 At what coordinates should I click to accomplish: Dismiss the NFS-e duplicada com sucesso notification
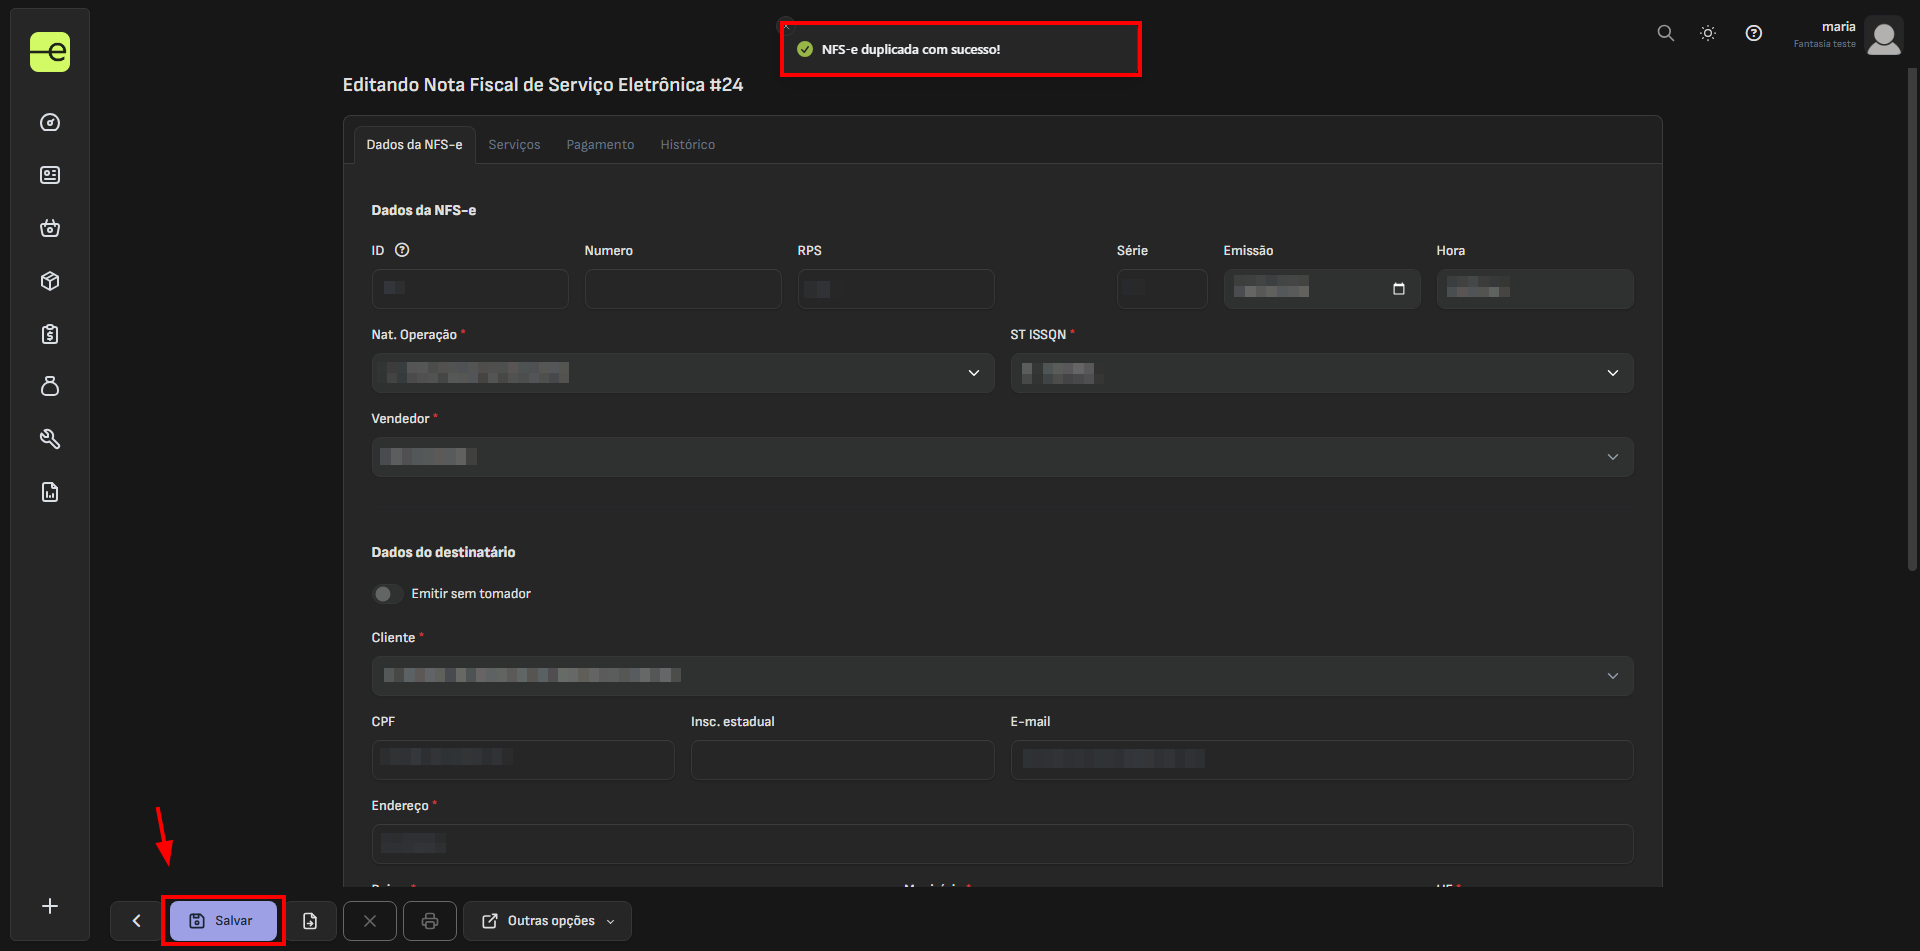[x=786, y=25]
